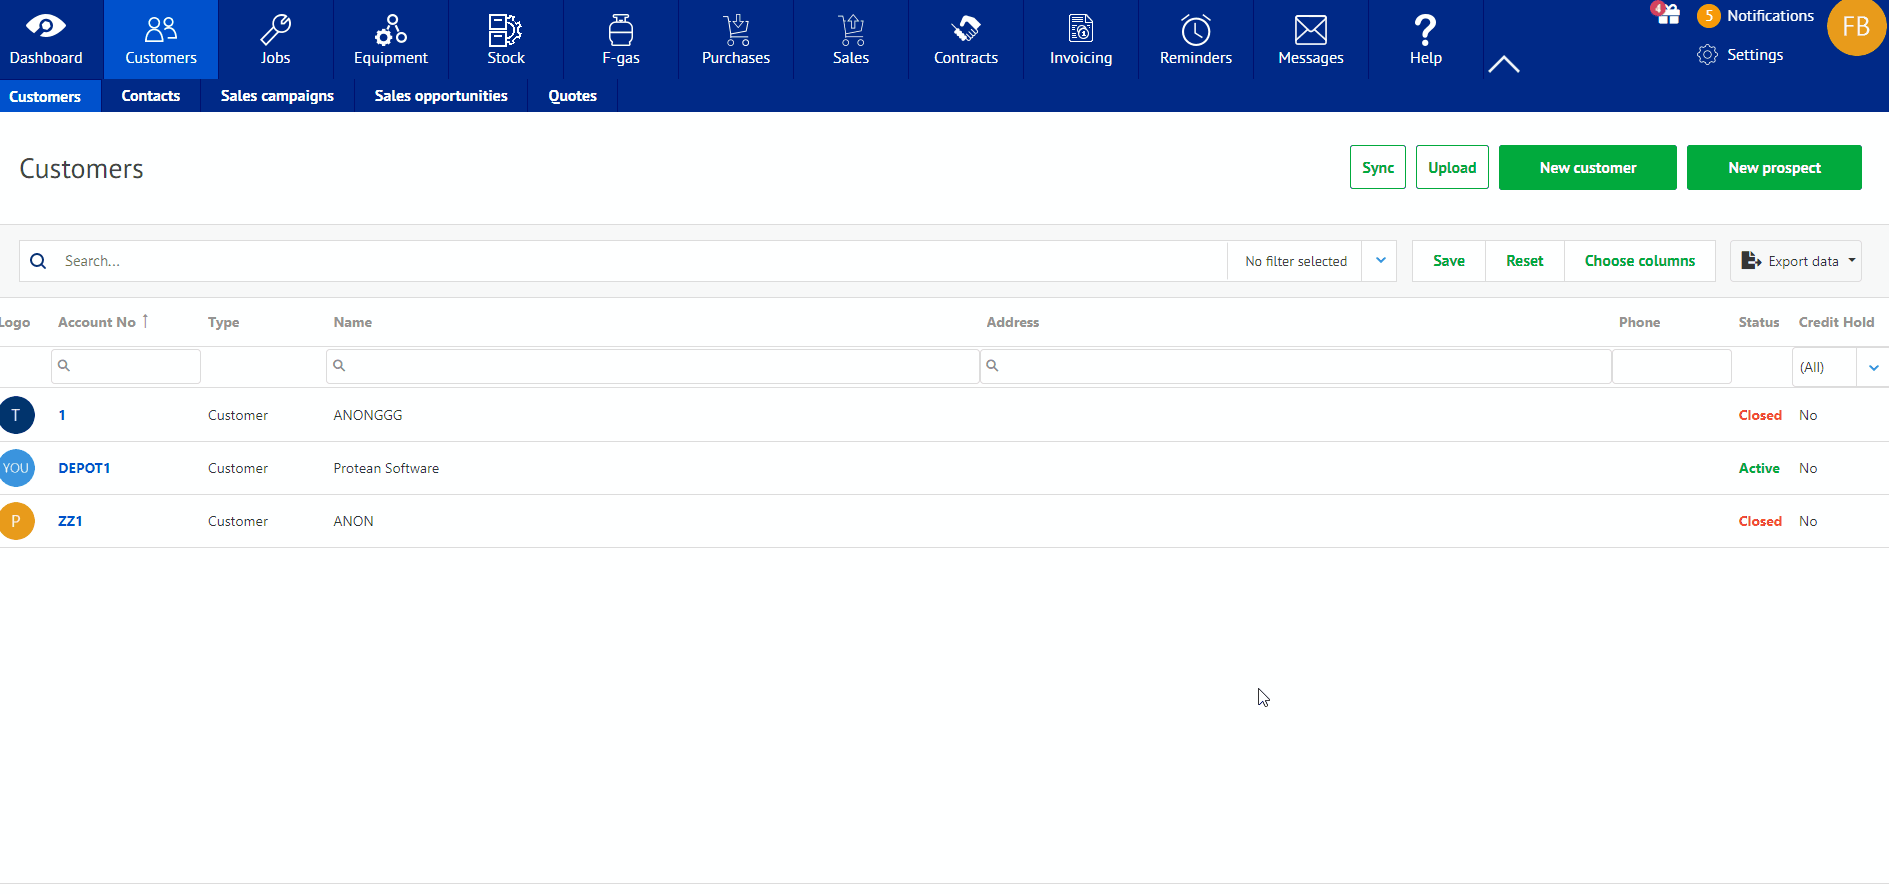
Task: Click the Active status for DEPOT1
Action: tap(1759, 468)
